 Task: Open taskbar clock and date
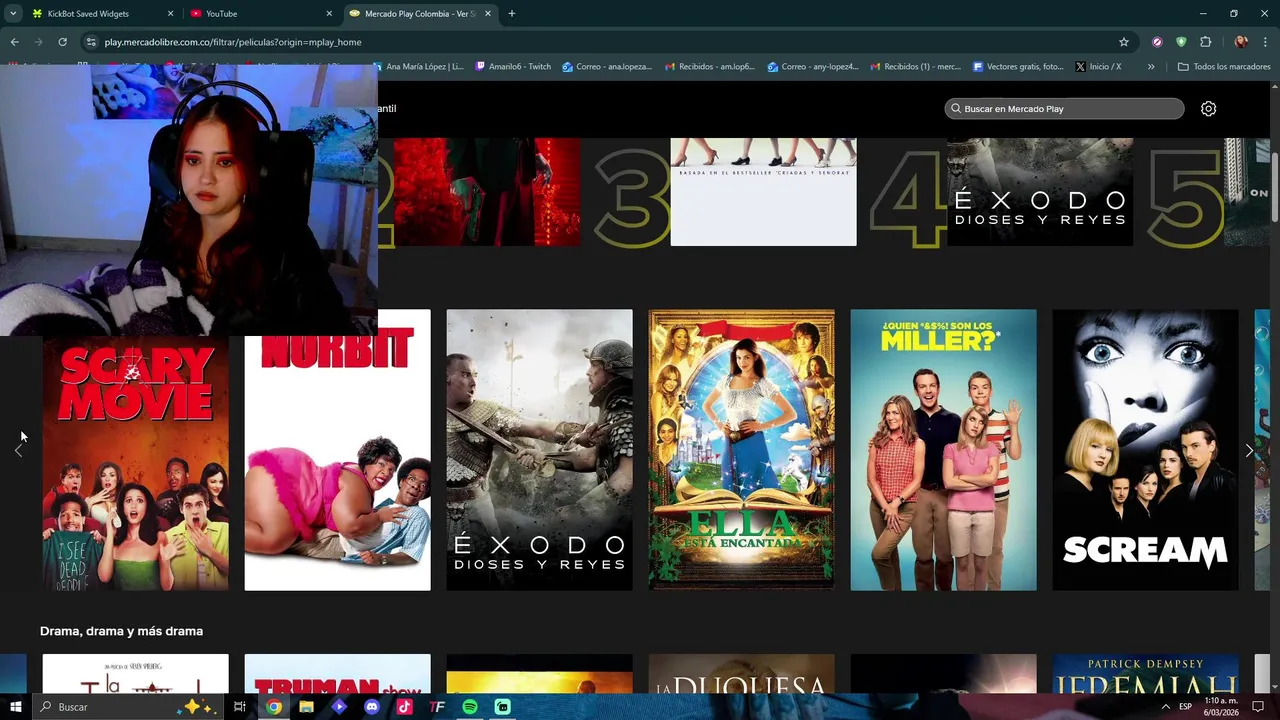(1221, 707)
